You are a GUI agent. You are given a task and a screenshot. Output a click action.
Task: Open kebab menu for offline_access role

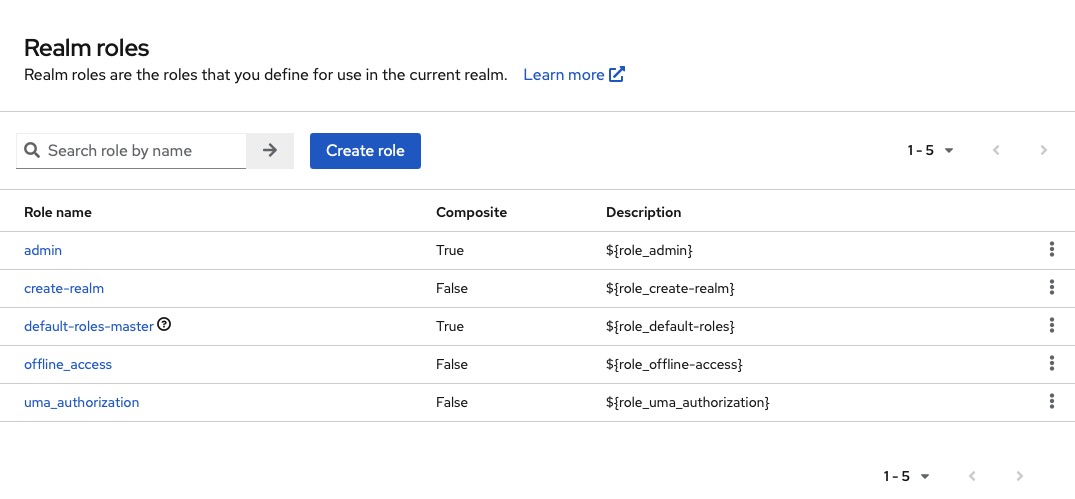(x=1052, y=364)
